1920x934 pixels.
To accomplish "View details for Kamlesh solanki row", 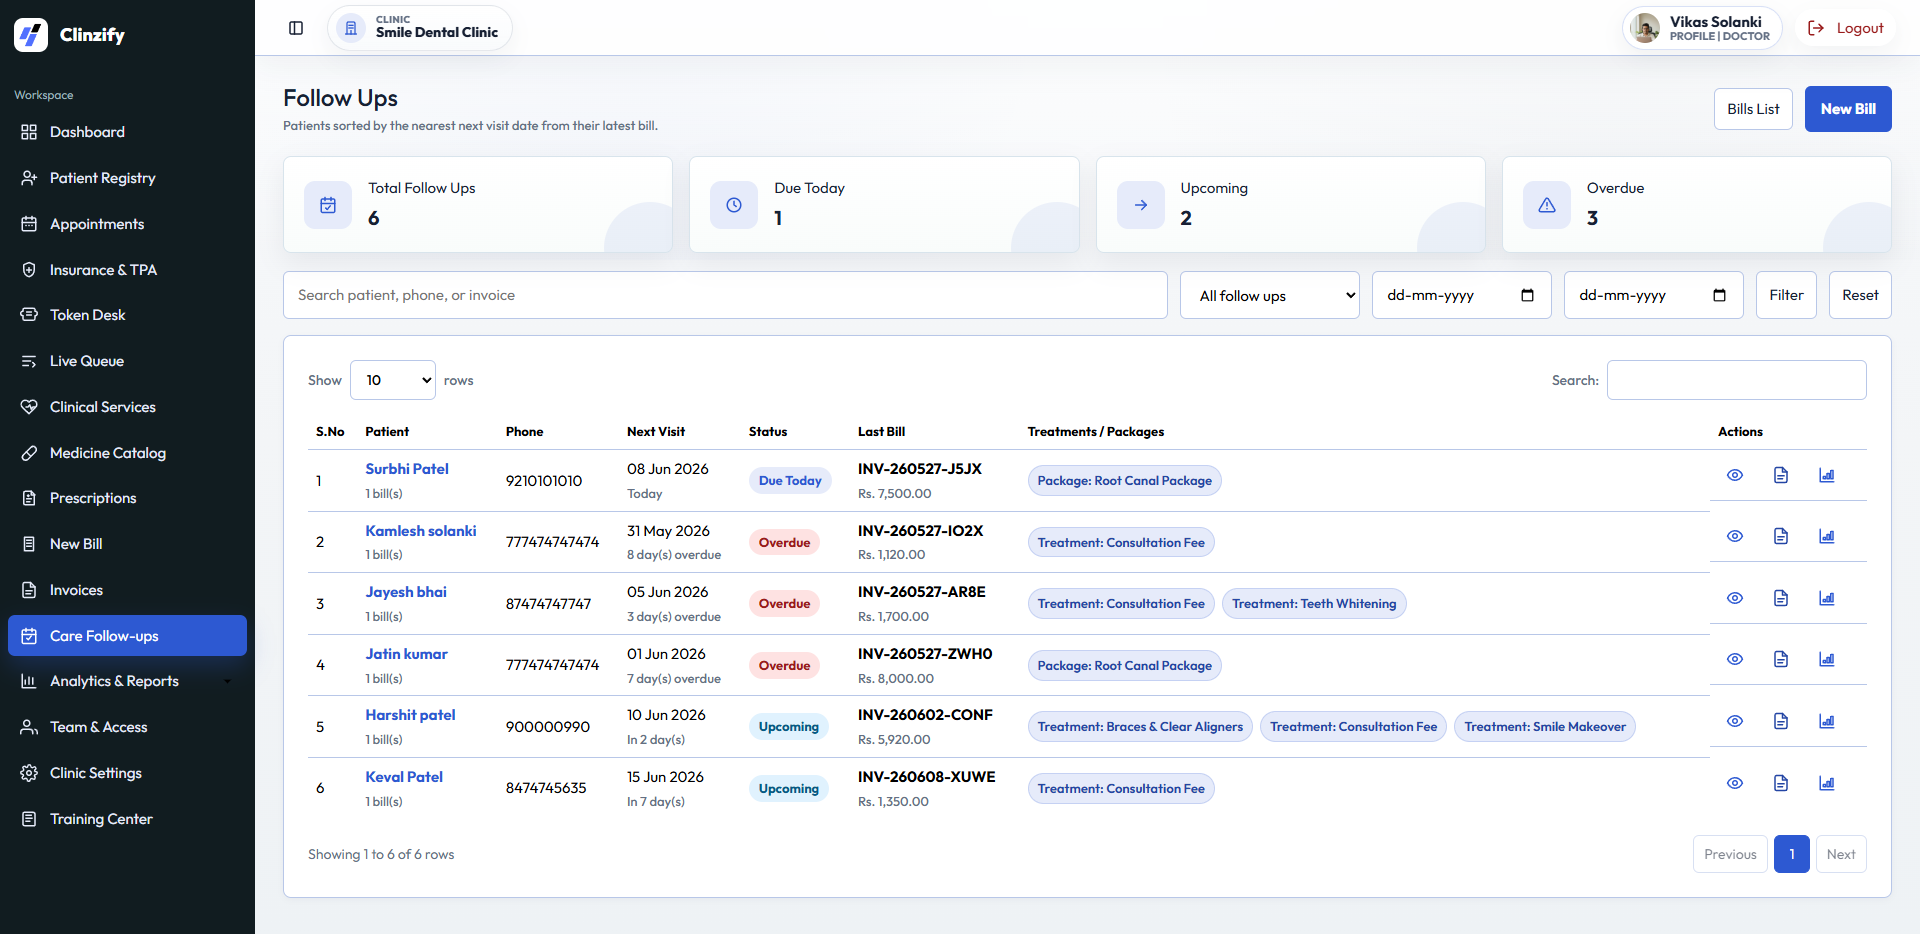I will click(x=1735, y=536).
